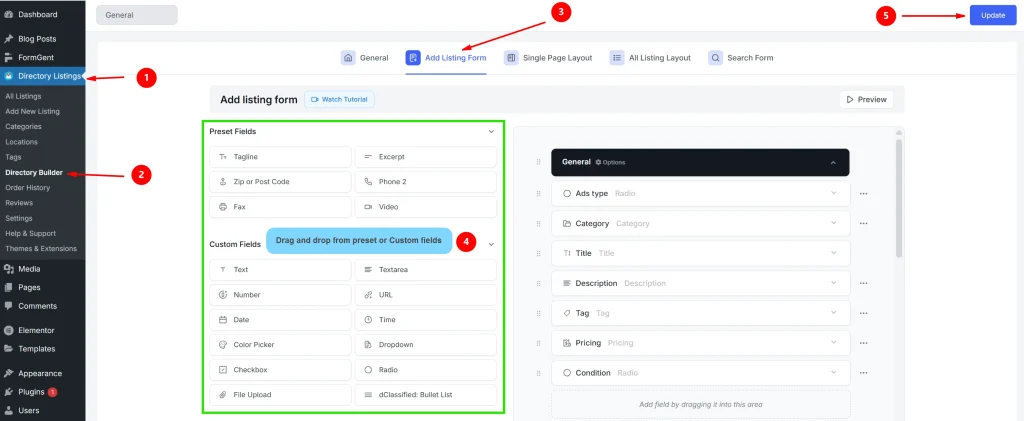Image resolution: width=1024 pixels, height=421 pixels.
Task: Switch to the General tab
Action: tap(364, 57)
